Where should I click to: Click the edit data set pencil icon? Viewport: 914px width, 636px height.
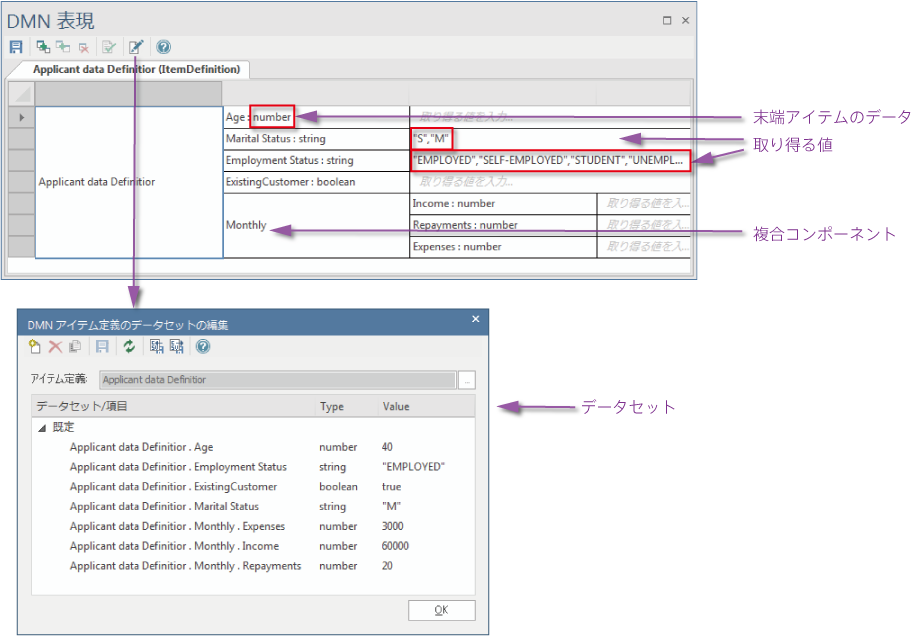[x=136, y=46]
